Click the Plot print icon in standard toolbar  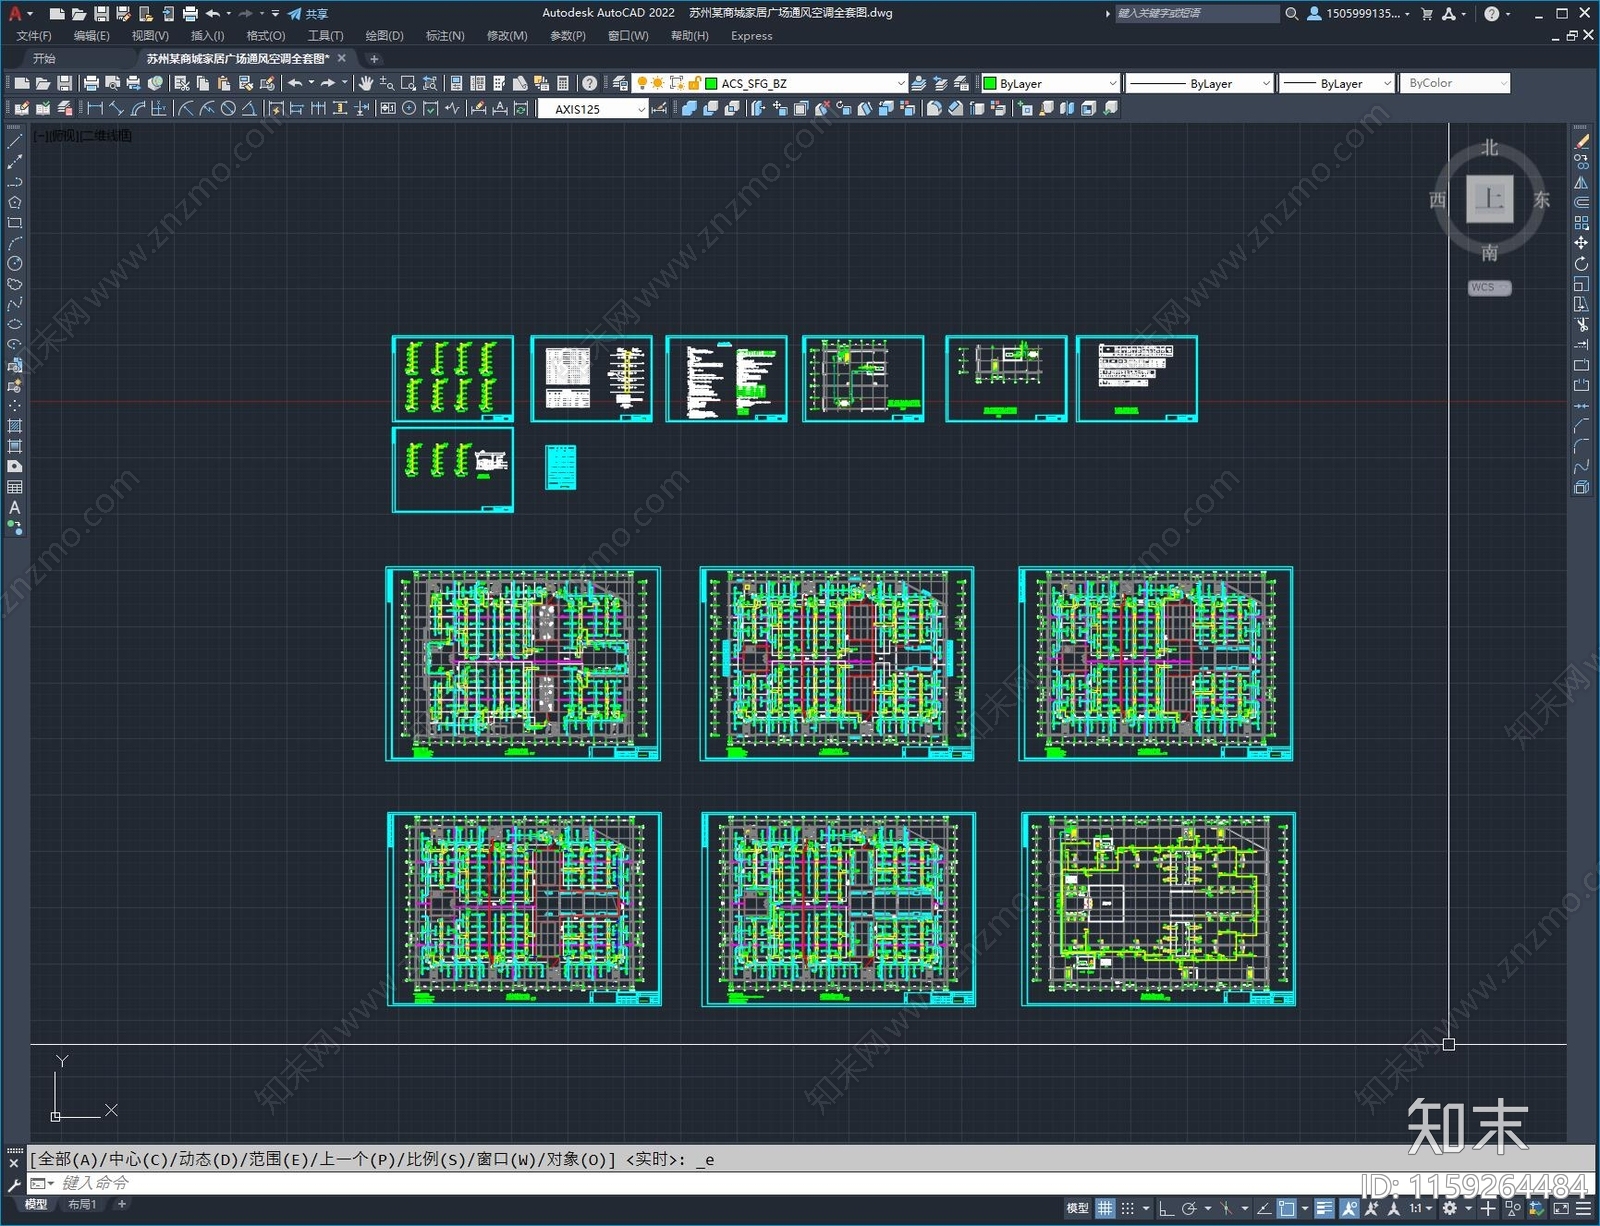click(91, 83)
